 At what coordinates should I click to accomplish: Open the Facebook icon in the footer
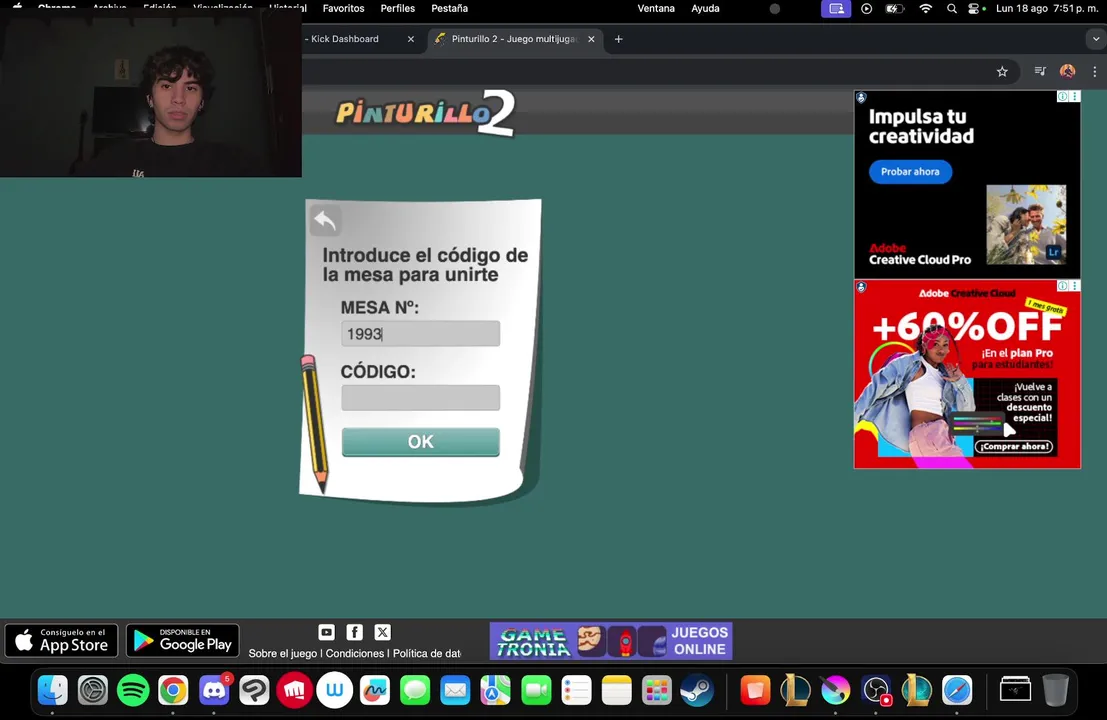[354, 632]
